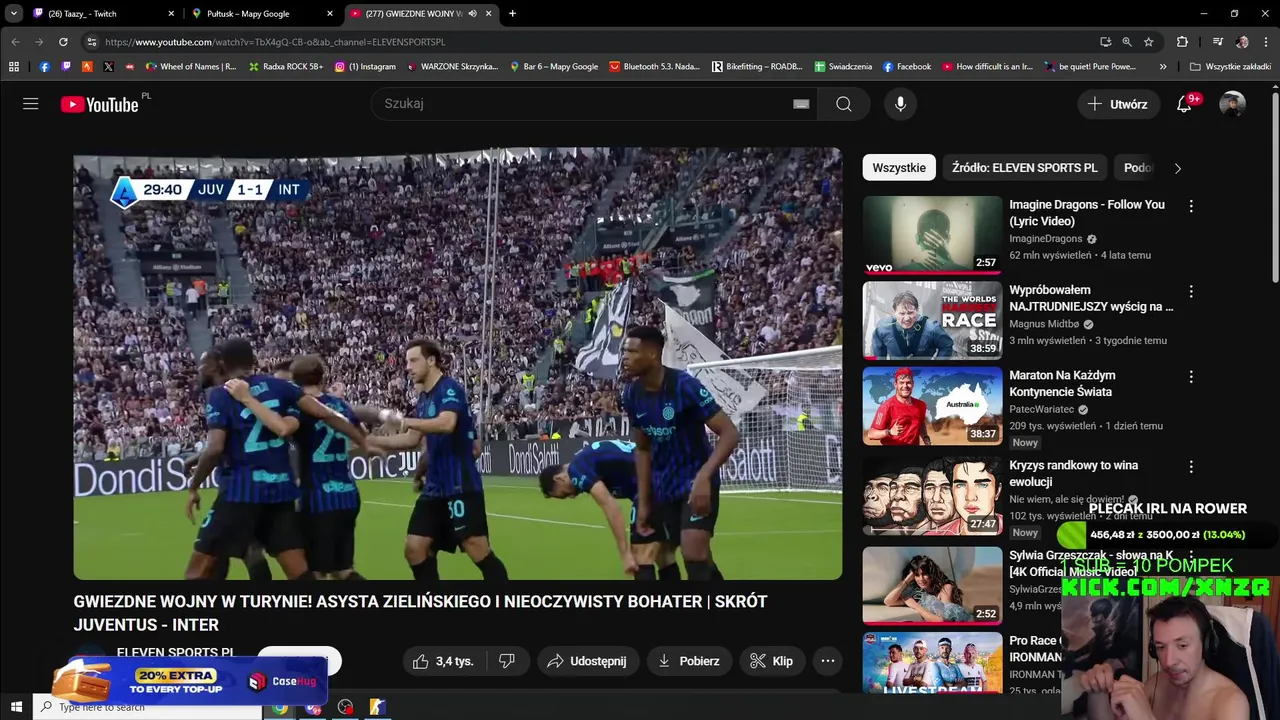
Task: Open the Chrome profile avatar
Action: tap(1242, 42)
